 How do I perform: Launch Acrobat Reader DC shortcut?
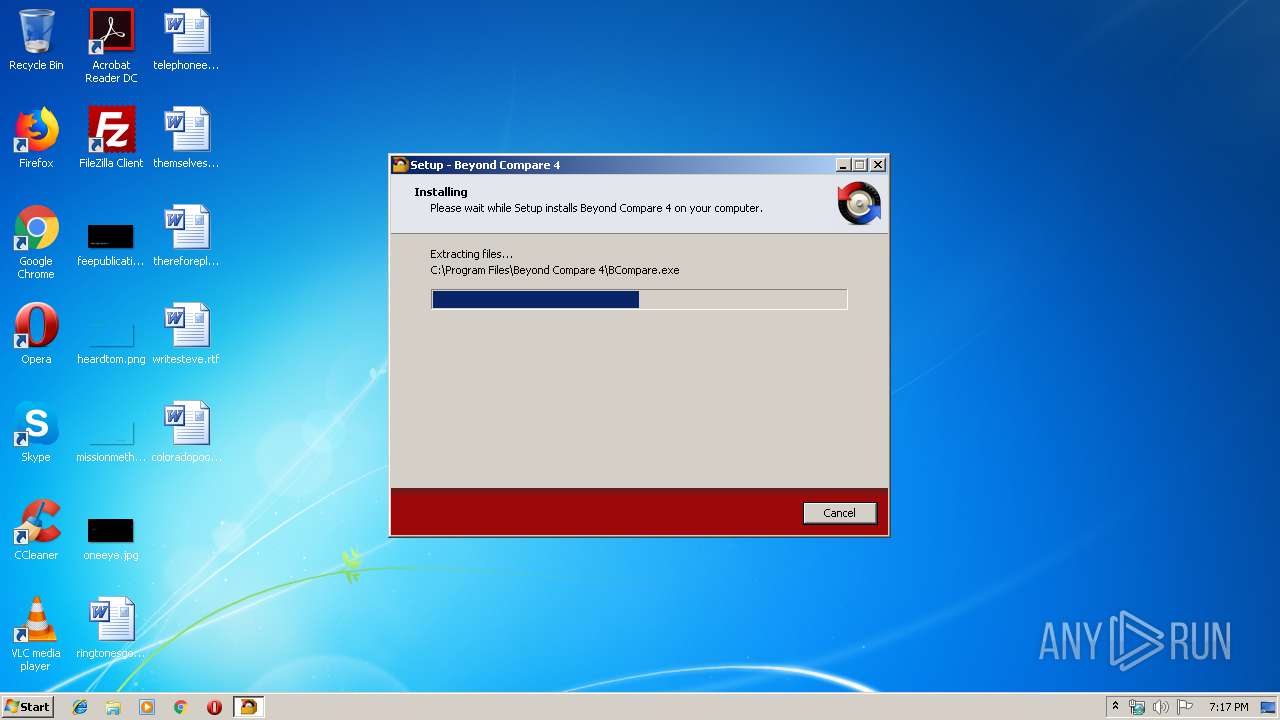111,46
